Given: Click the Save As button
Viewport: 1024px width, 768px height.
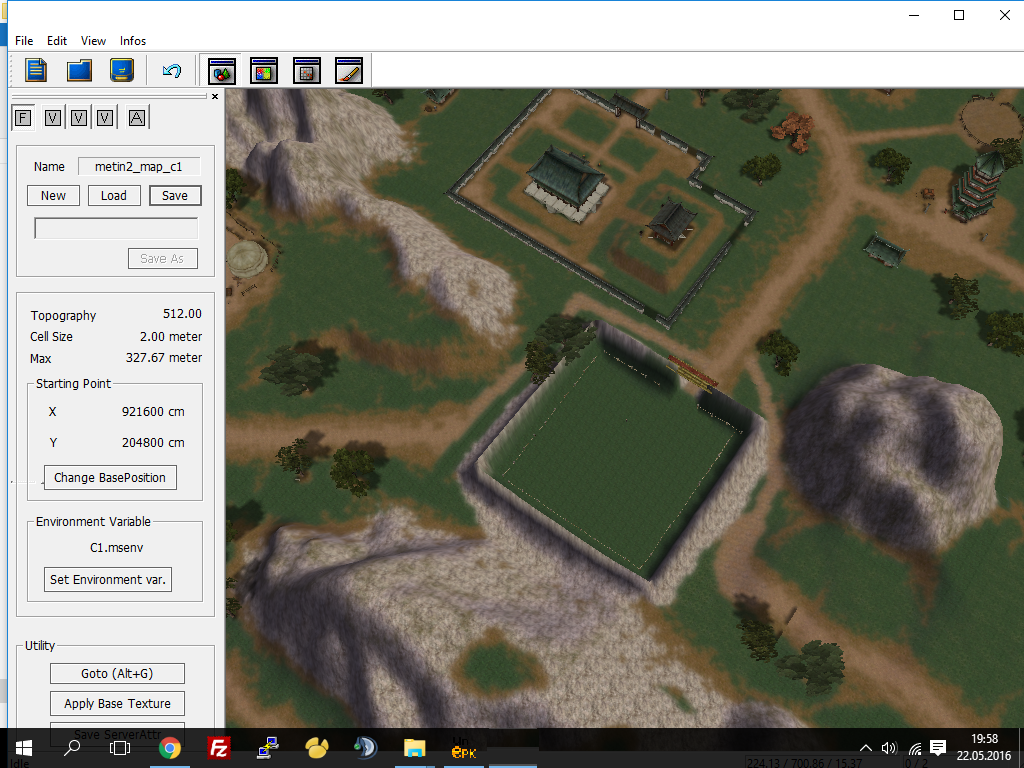Looking at the screenshot, I should pyautogui.click(x=163, y=259).
